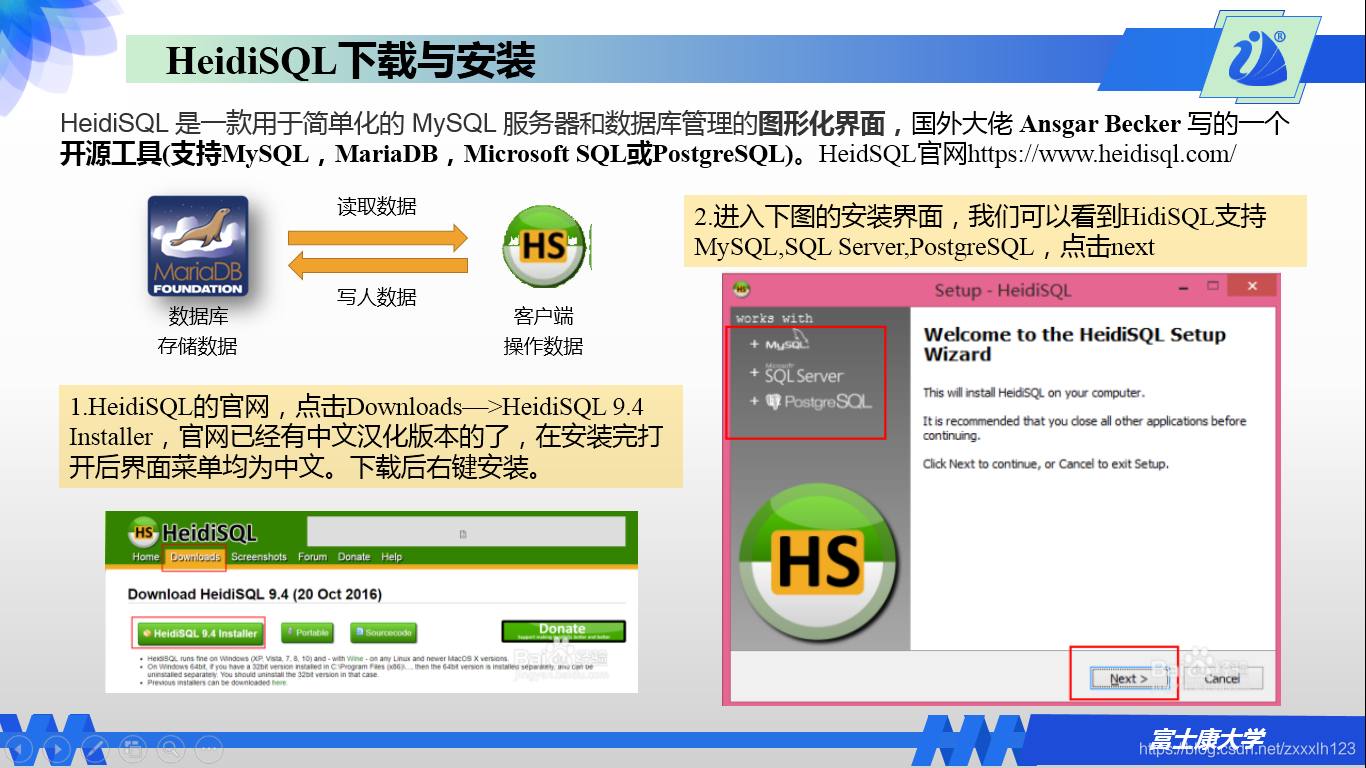
Task: Click the search field on the HeidiSQL website
Action: (466, 531)
